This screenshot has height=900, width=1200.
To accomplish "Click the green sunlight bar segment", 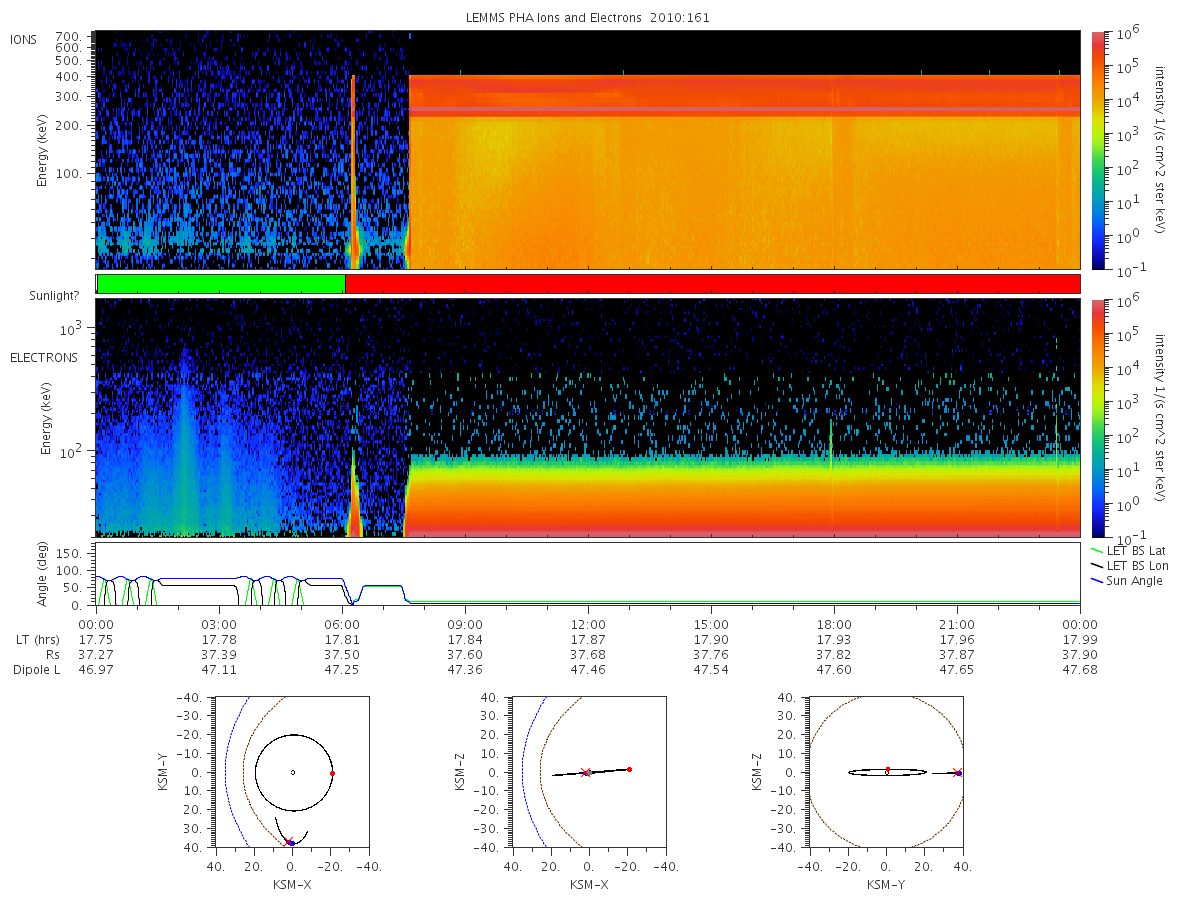I will [221, 284].
